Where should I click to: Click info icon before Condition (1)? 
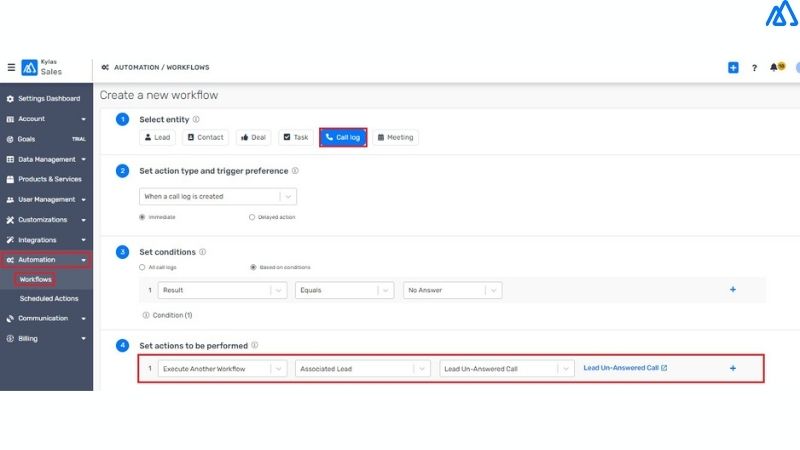146,315
